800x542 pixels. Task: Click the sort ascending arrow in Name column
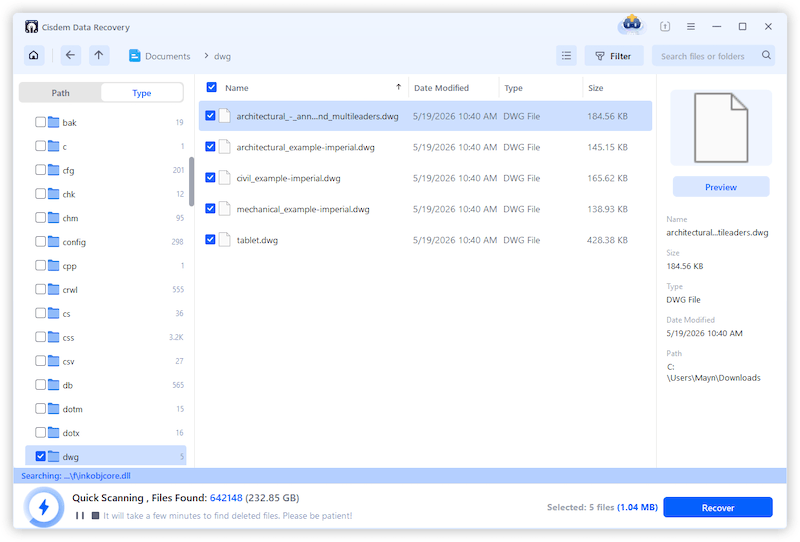pyautogui.click(x=398, y=87)
